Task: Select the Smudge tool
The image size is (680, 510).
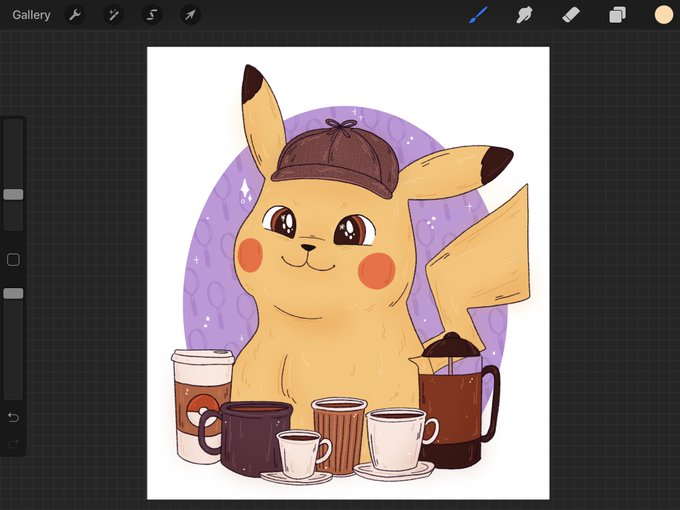Action: click(x=524, y=15)
